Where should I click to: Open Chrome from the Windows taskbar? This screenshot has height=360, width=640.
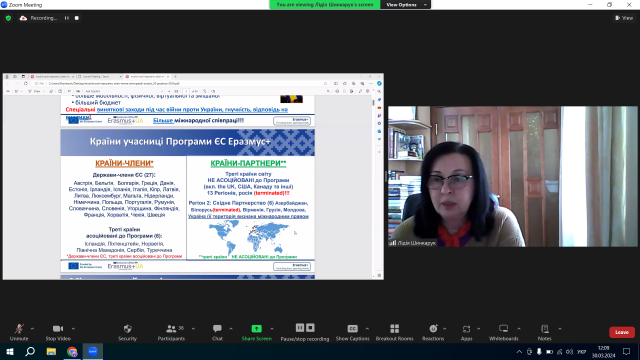tap(72, 351)
